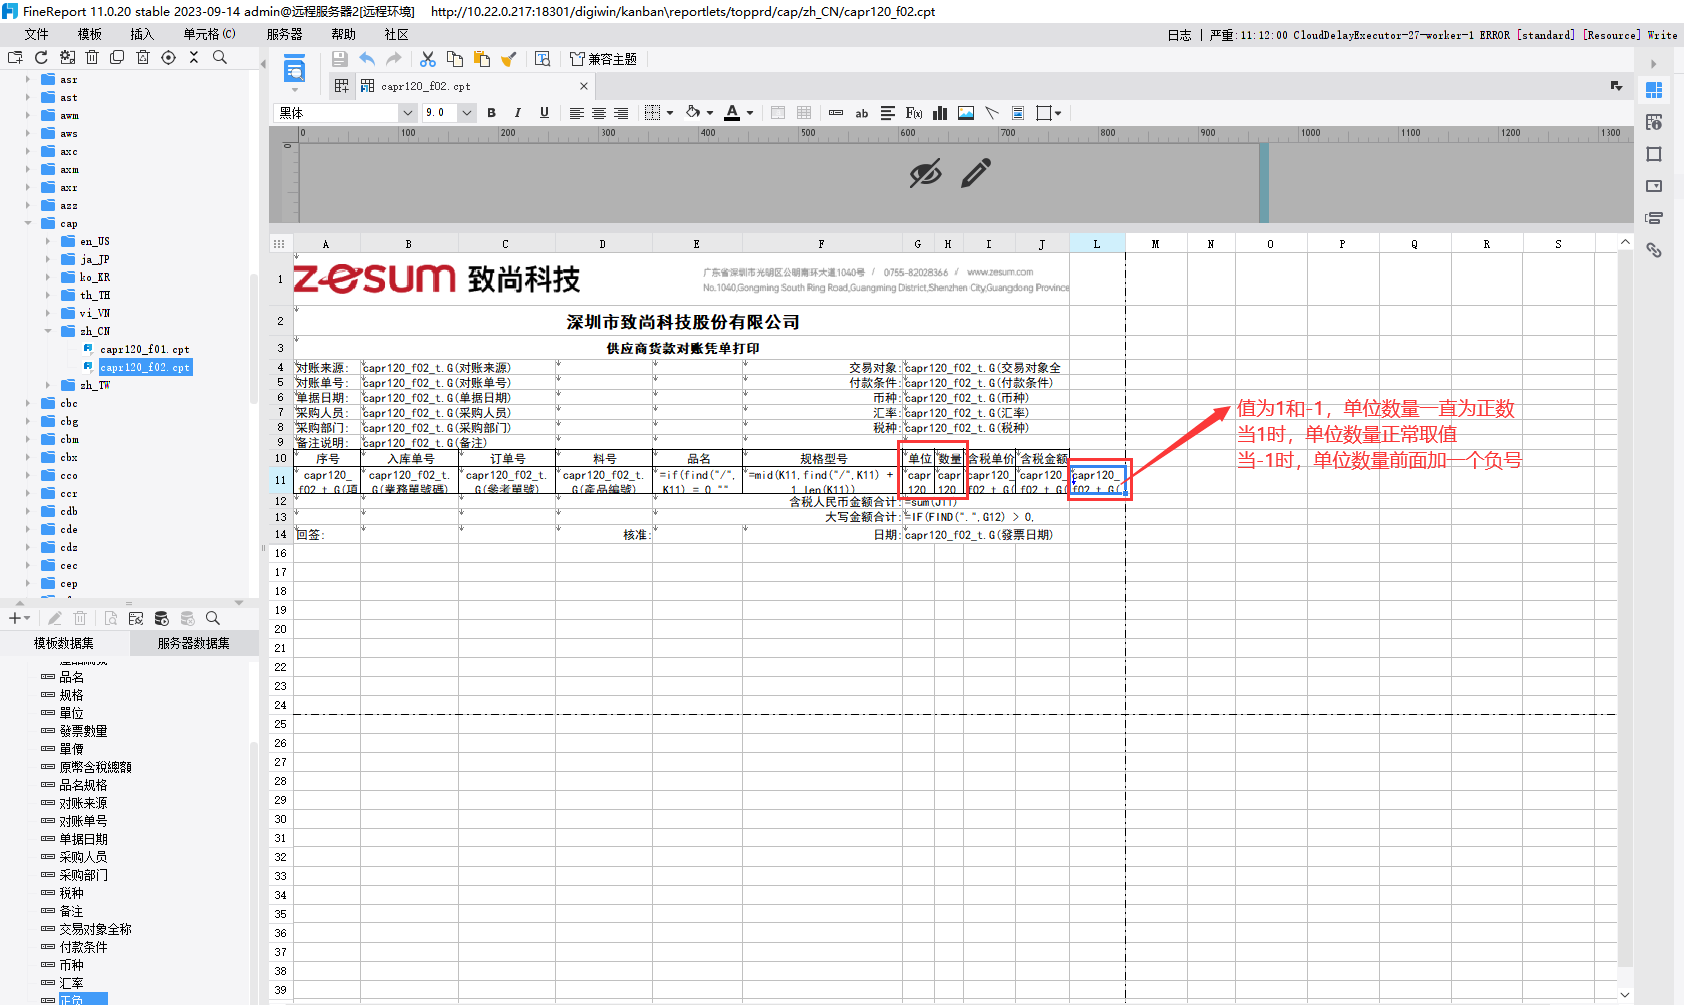Open the 帮助 menu

pos(343,34)
